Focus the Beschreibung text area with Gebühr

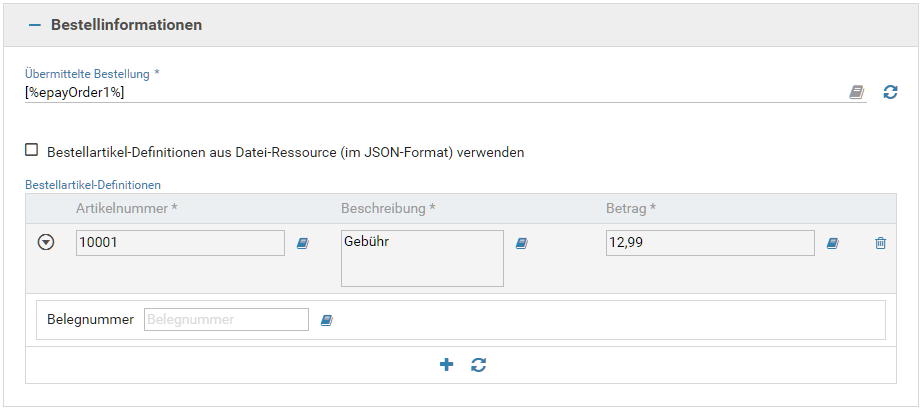(422, 258)
